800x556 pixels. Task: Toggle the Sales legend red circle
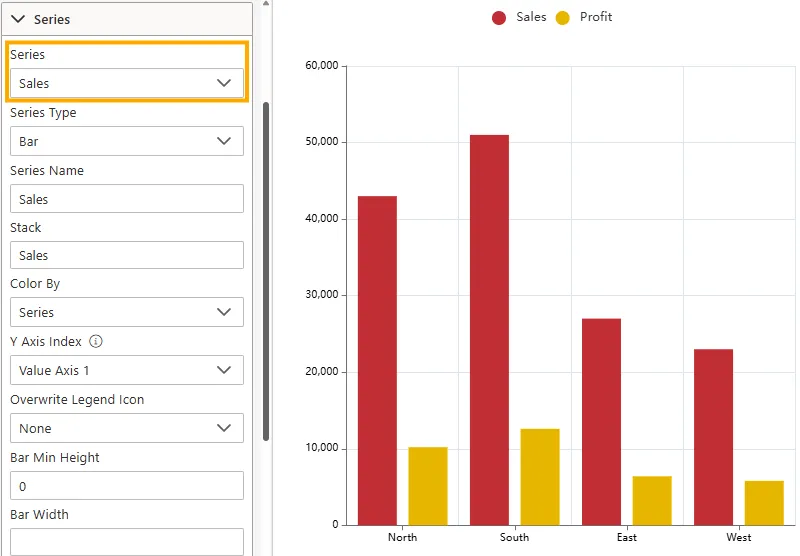499,17
